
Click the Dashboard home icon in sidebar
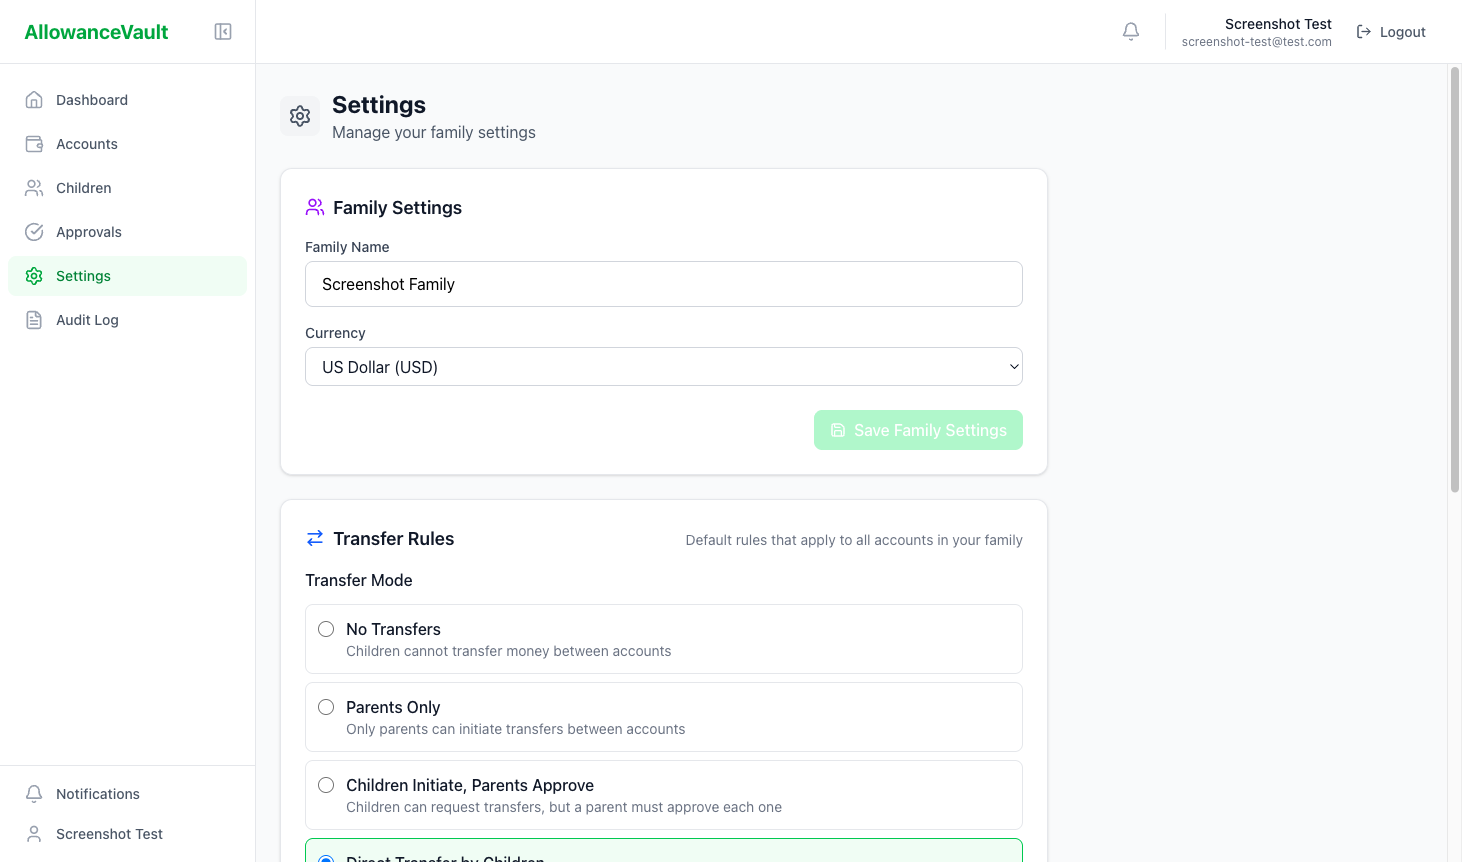click(x=34, y=99)
